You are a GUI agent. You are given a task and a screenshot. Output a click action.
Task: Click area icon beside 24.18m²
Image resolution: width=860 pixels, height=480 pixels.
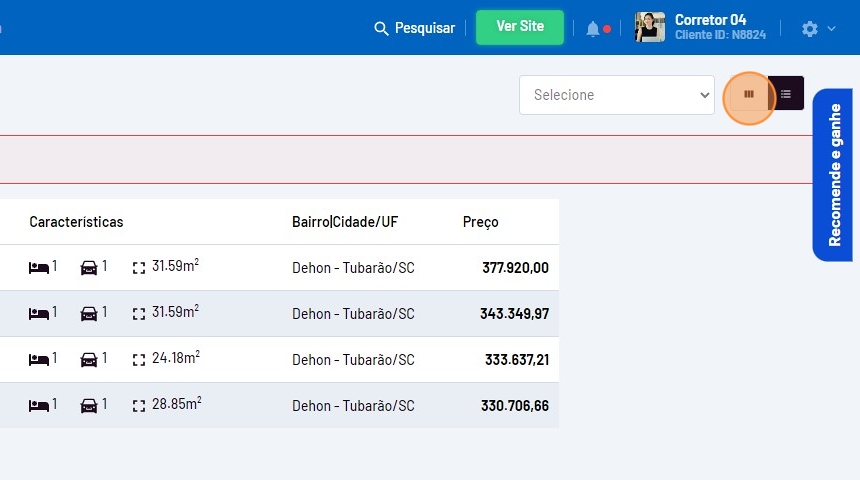(139, 360)
